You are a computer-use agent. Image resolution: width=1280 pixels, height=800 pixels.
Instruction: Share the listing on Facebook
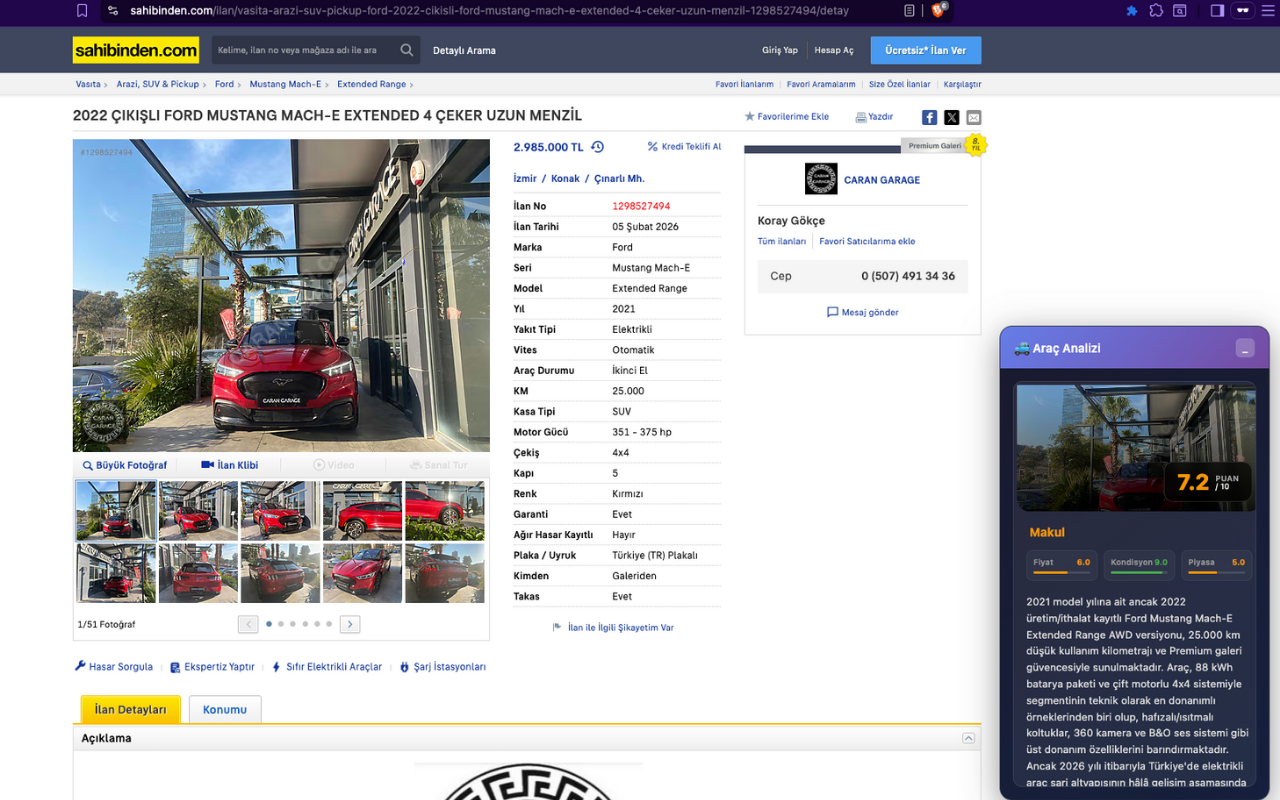pos(929,117)
